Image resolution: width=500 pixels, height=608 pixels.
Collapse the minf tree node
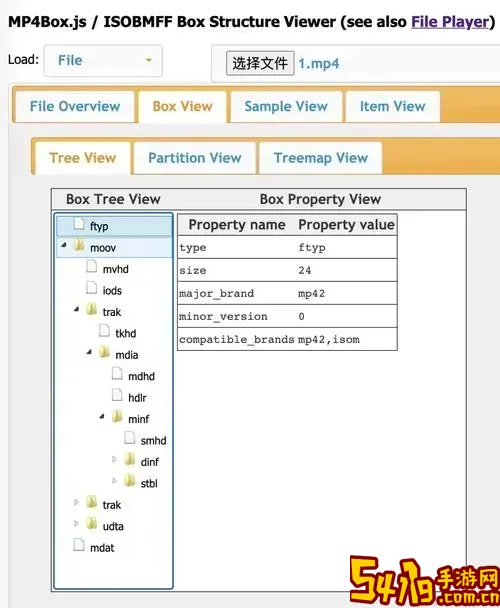click(102, 416)
